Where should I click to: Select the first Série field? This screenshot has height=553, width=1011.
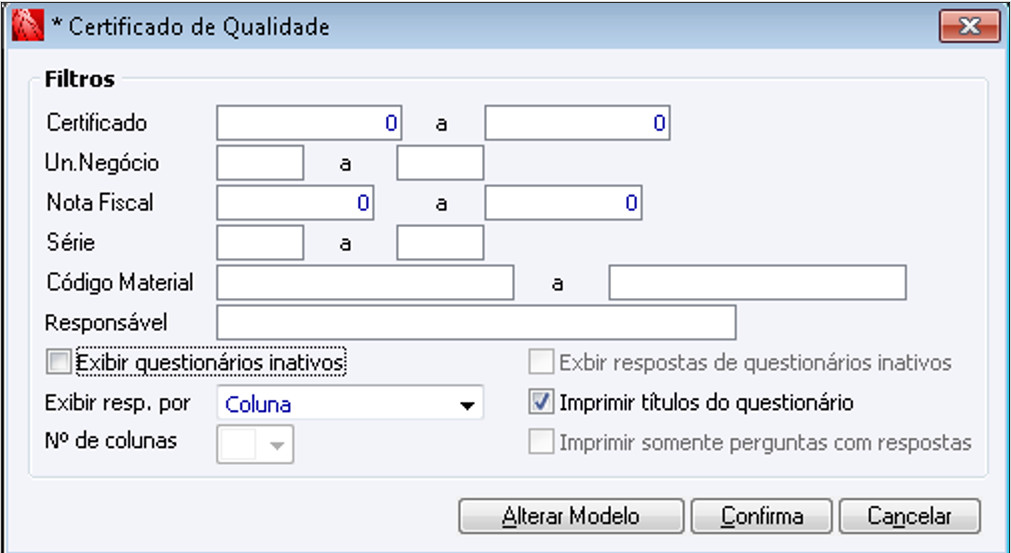[260, 243]
